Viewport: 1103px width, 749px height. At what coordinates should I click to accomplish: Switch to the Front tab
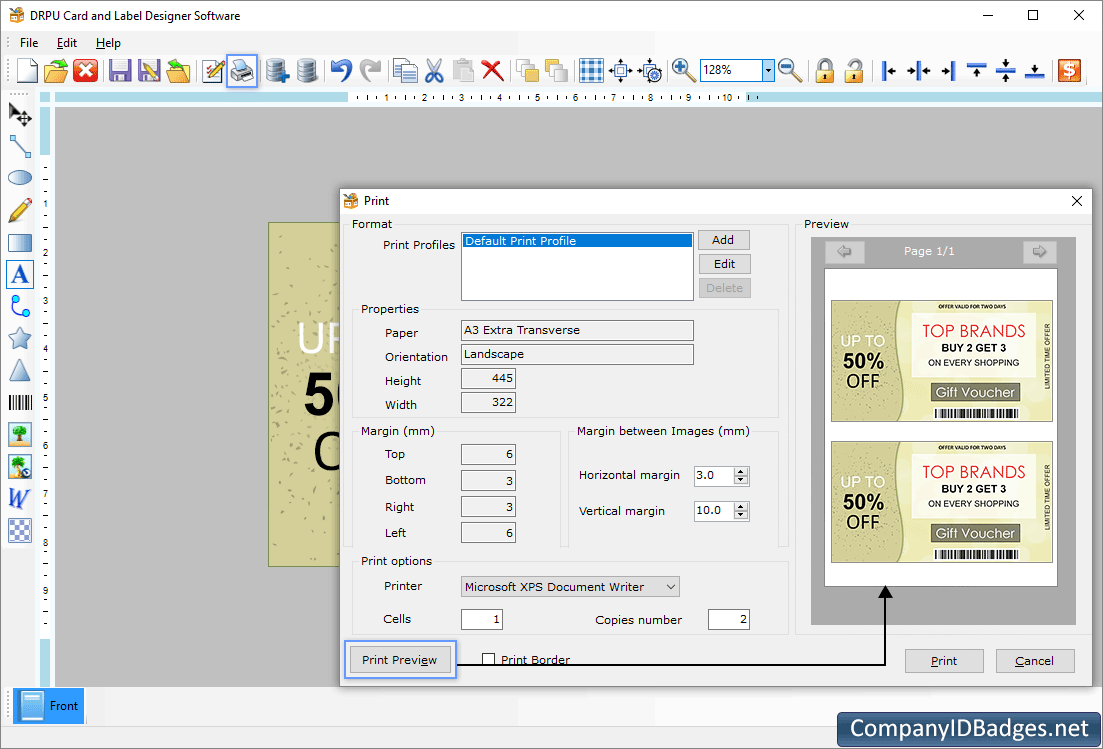coord(49,706)
